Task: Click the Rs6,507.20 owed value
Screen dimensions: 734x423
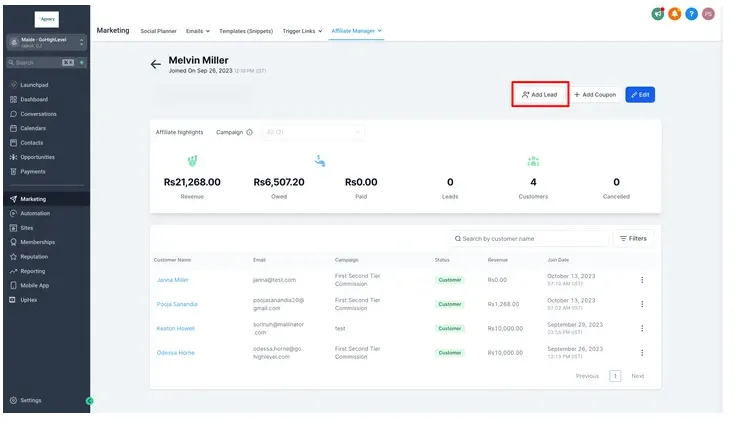Action: click(x=279, y=182)
